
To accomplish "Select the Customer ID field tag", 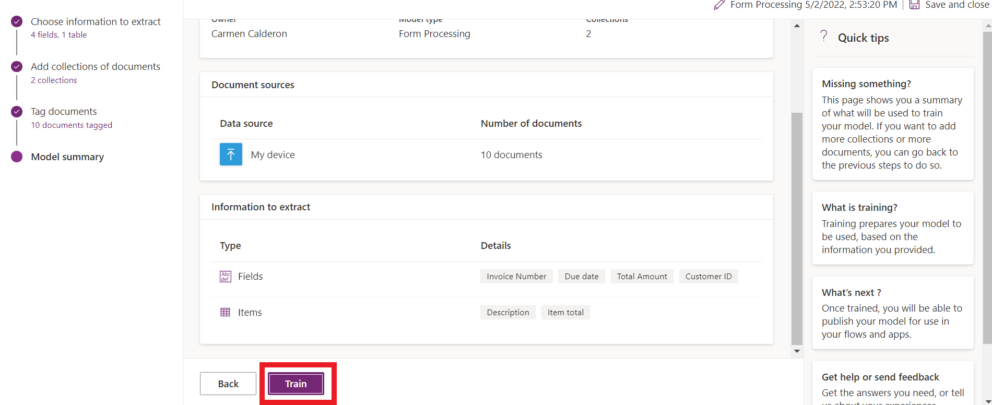I will (708, 276).
